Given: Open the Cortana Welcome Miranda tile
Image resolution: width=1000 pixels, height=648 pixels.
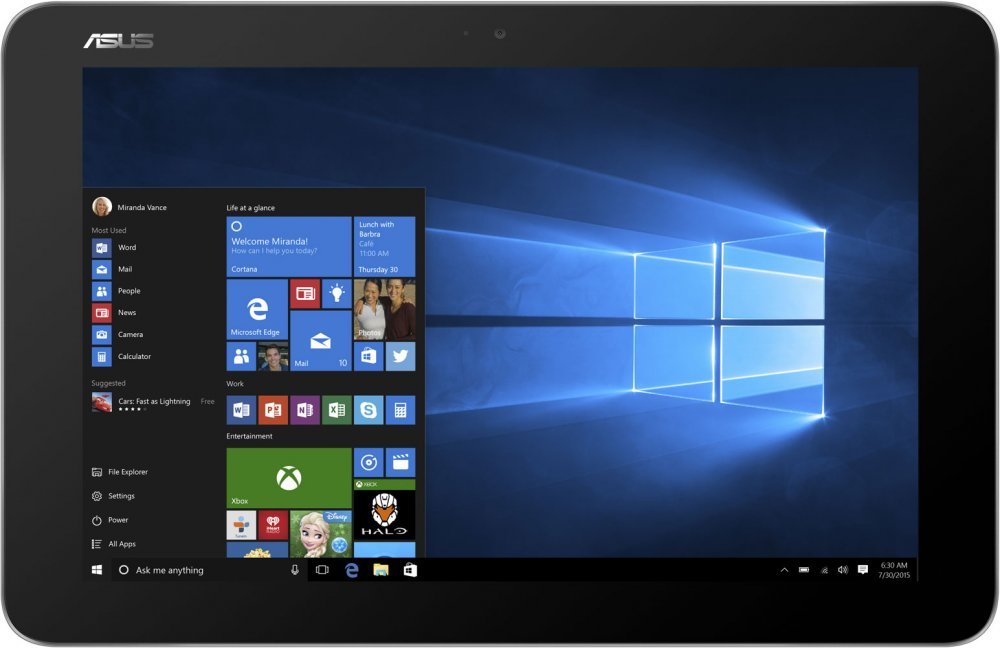Looking at the screenshot, I should coord(289,246).
